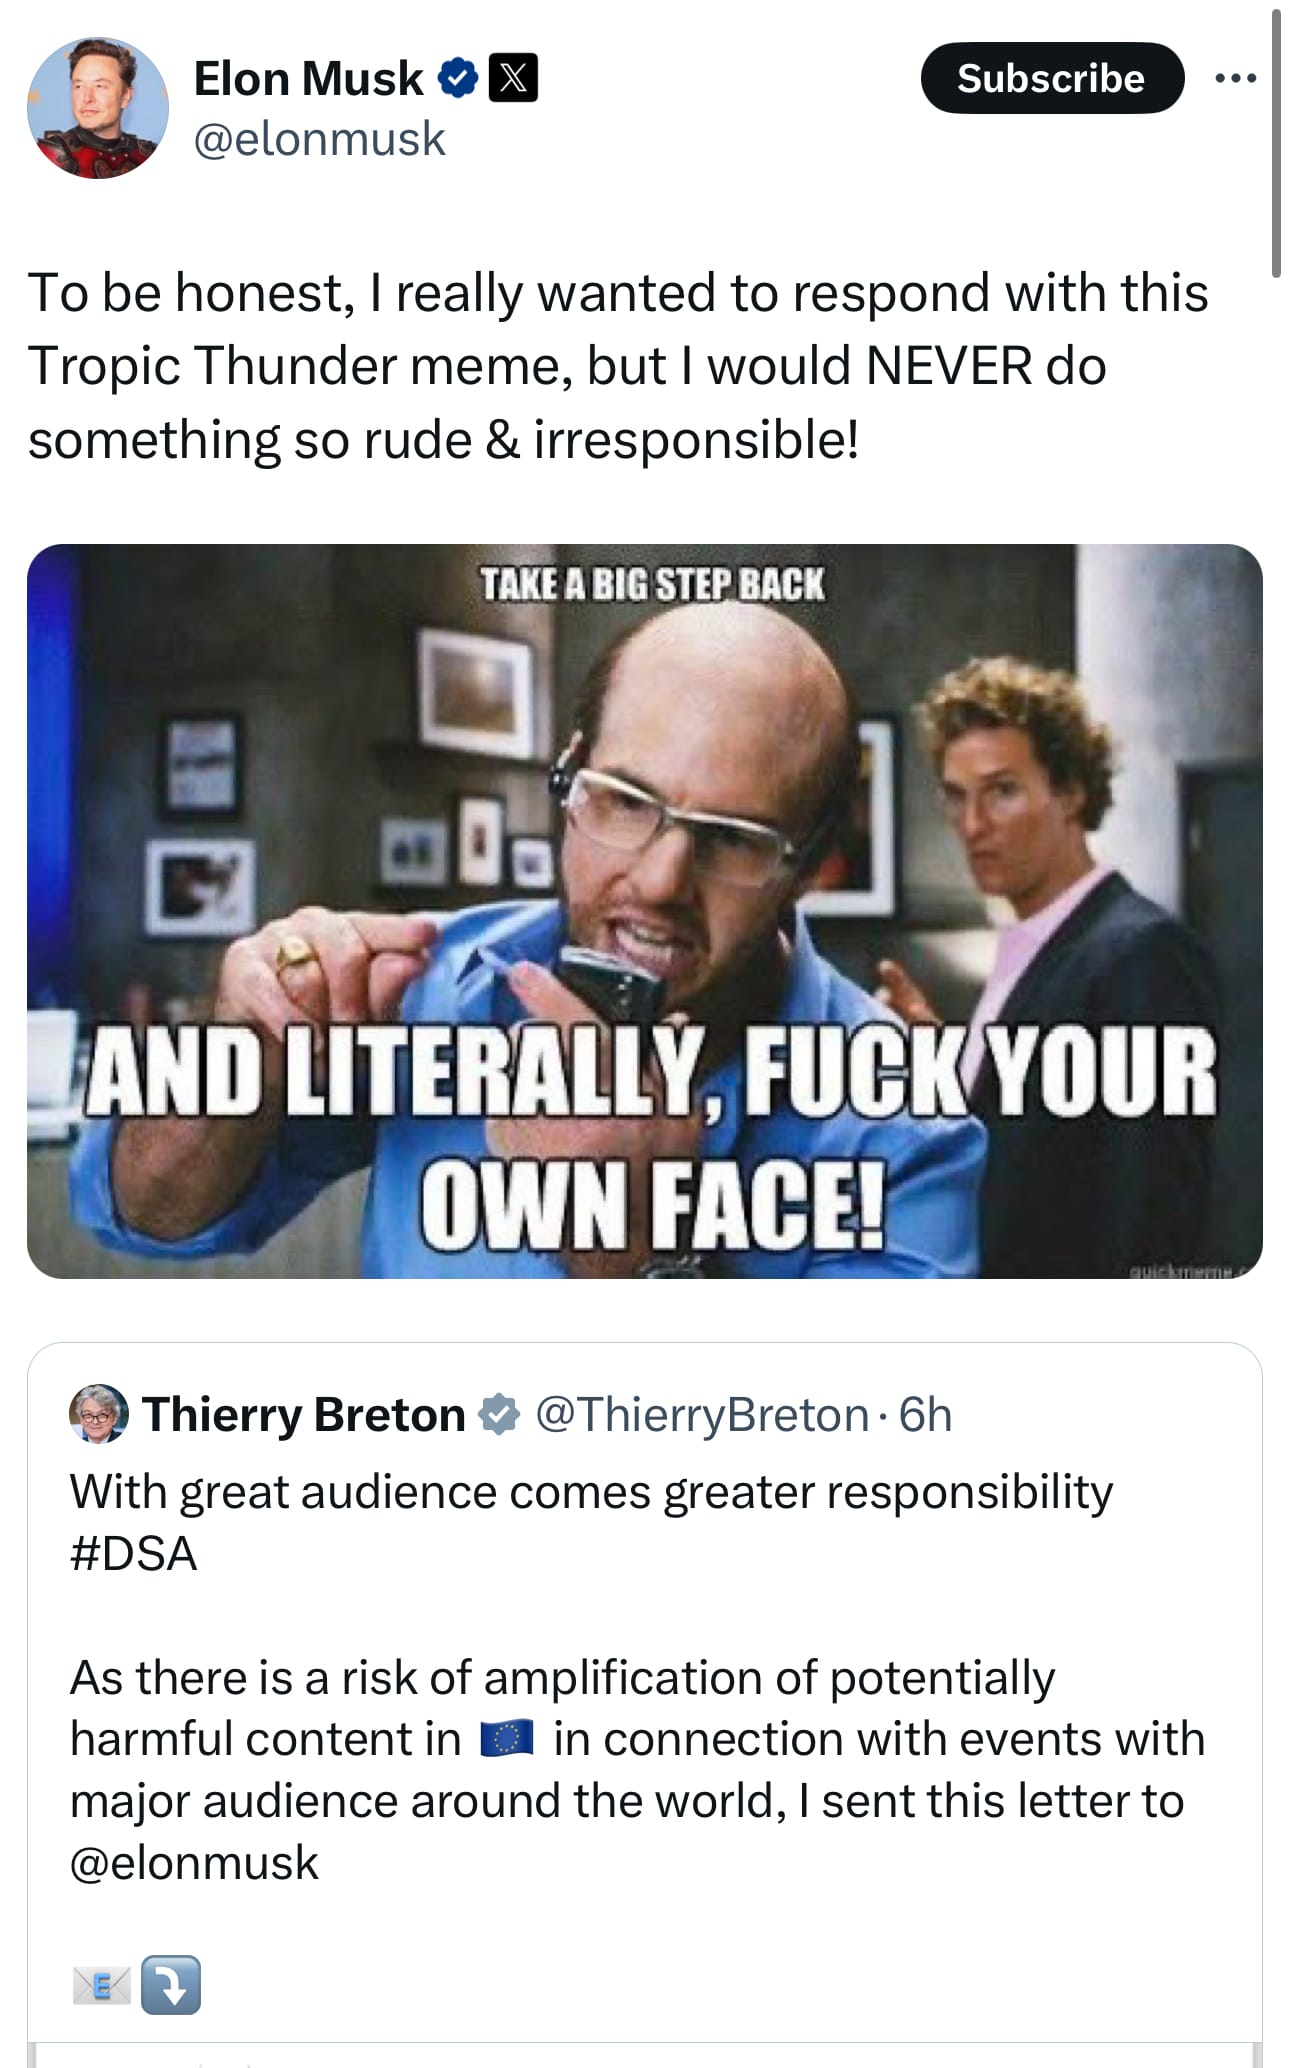Click the post text about Tropic Thunder
1290x2068 pixels.
(x=618, y=365)
